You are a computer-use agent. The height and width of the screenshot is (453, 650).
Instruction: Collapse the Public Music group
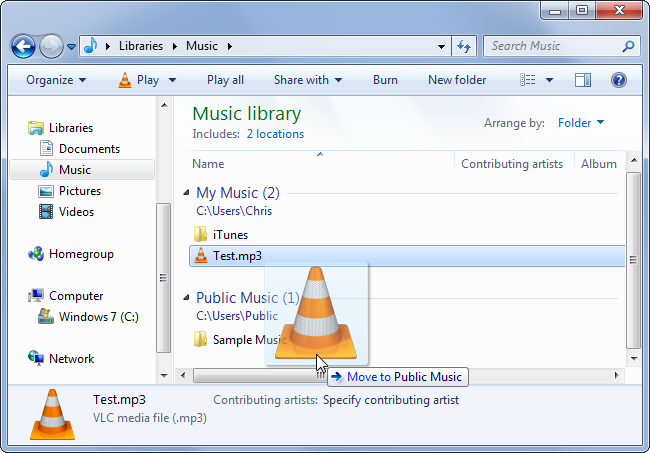coord(187,297)
